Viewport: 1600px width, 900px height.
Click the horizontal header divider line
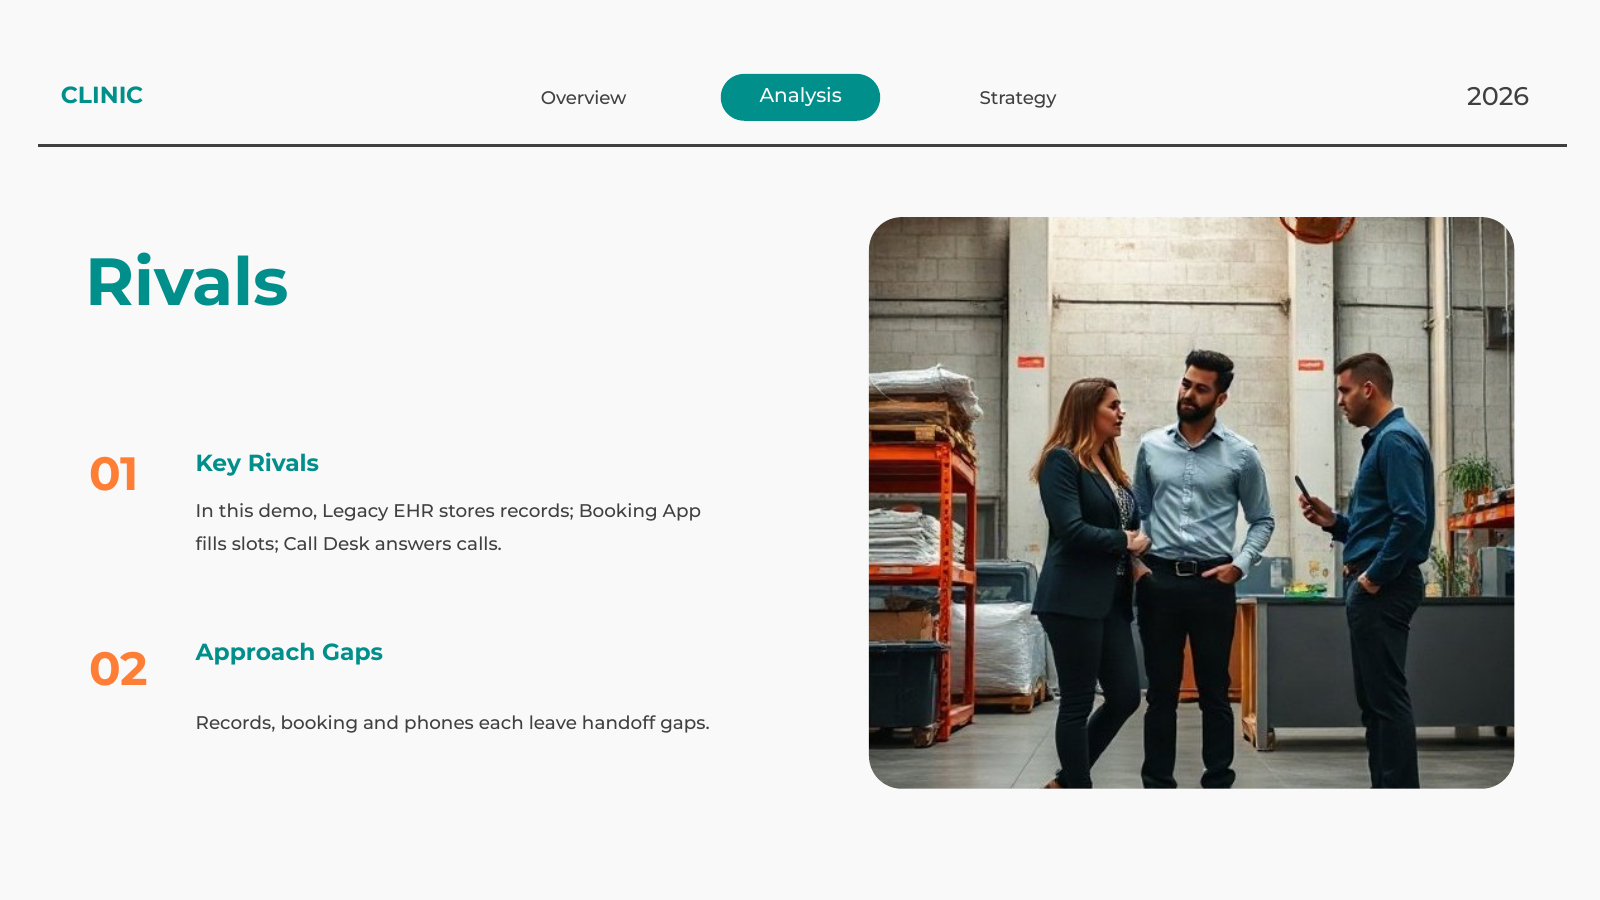(x=802, y=145)
